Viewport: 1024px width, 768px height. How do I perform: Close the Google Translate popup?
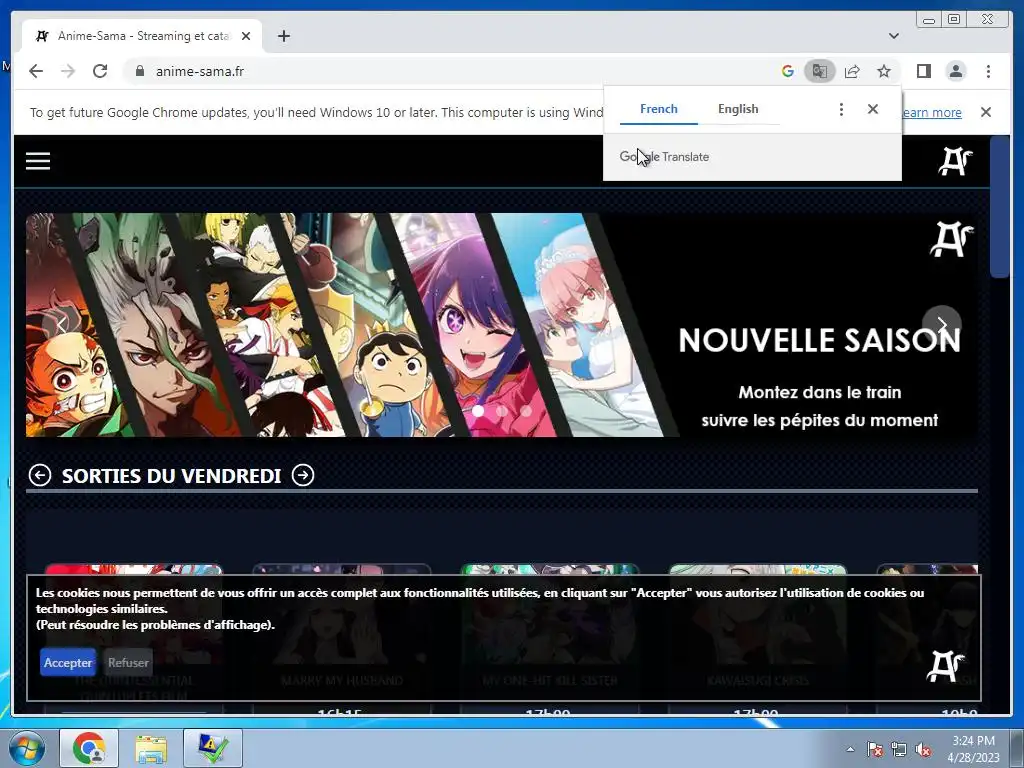pos(872,109)
